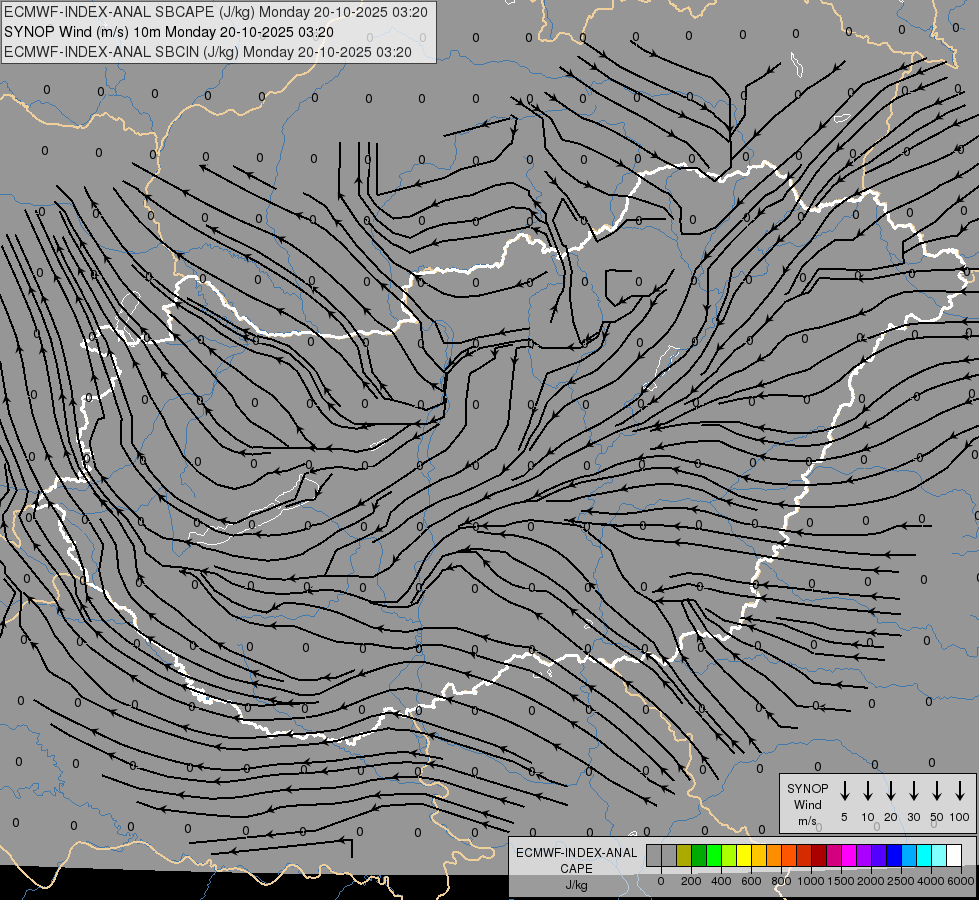Click the 2500 tick label on the CAPE scale
Image resolution: width=979 pixels, height=900 pixels.
tap(901, 881)
